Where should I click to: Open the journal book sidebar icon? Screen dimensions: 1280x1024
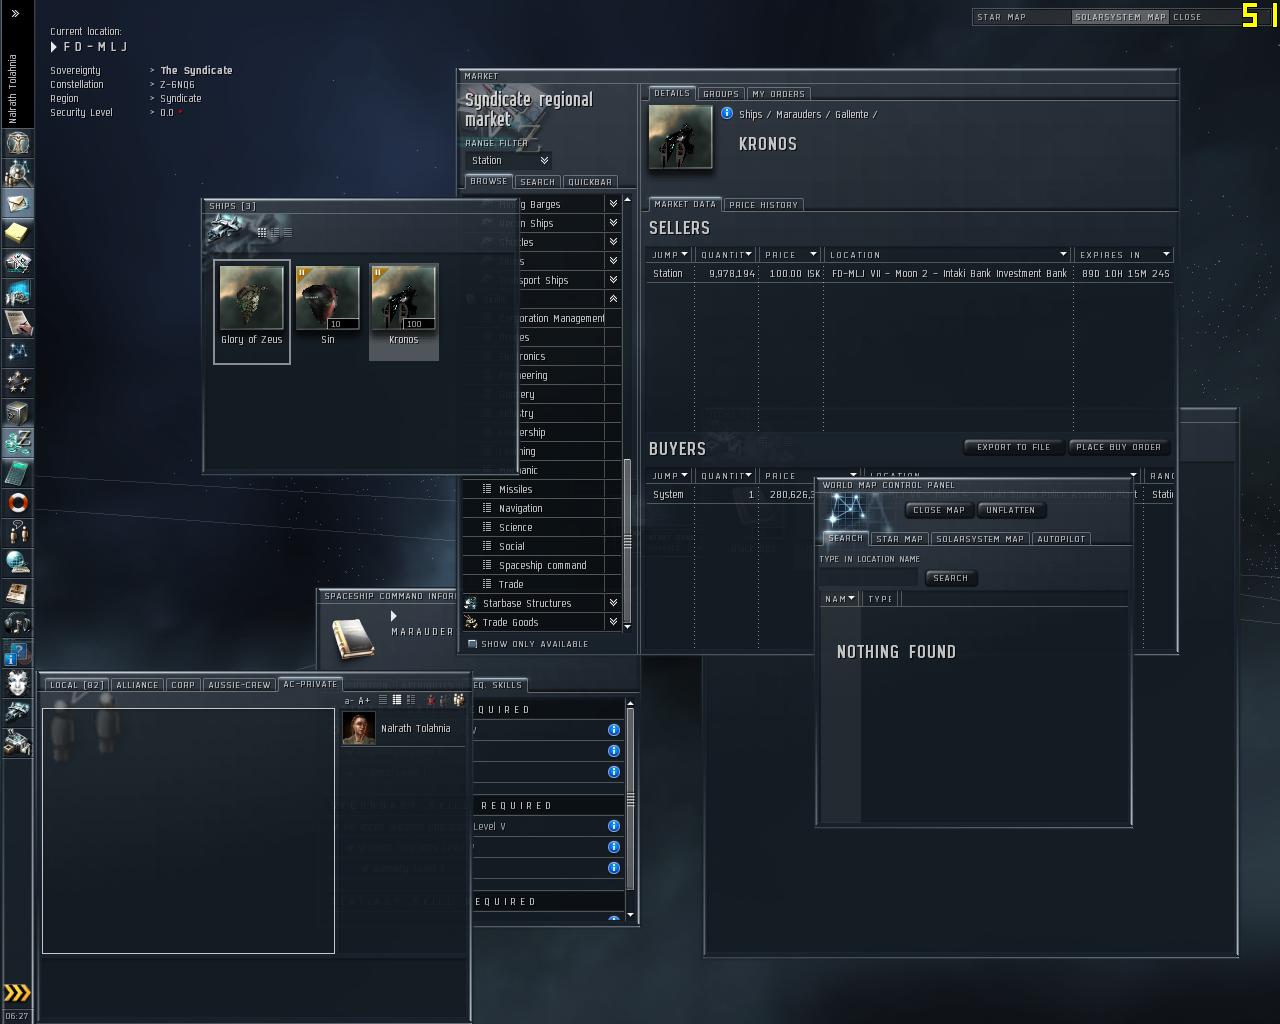(18, 592)
